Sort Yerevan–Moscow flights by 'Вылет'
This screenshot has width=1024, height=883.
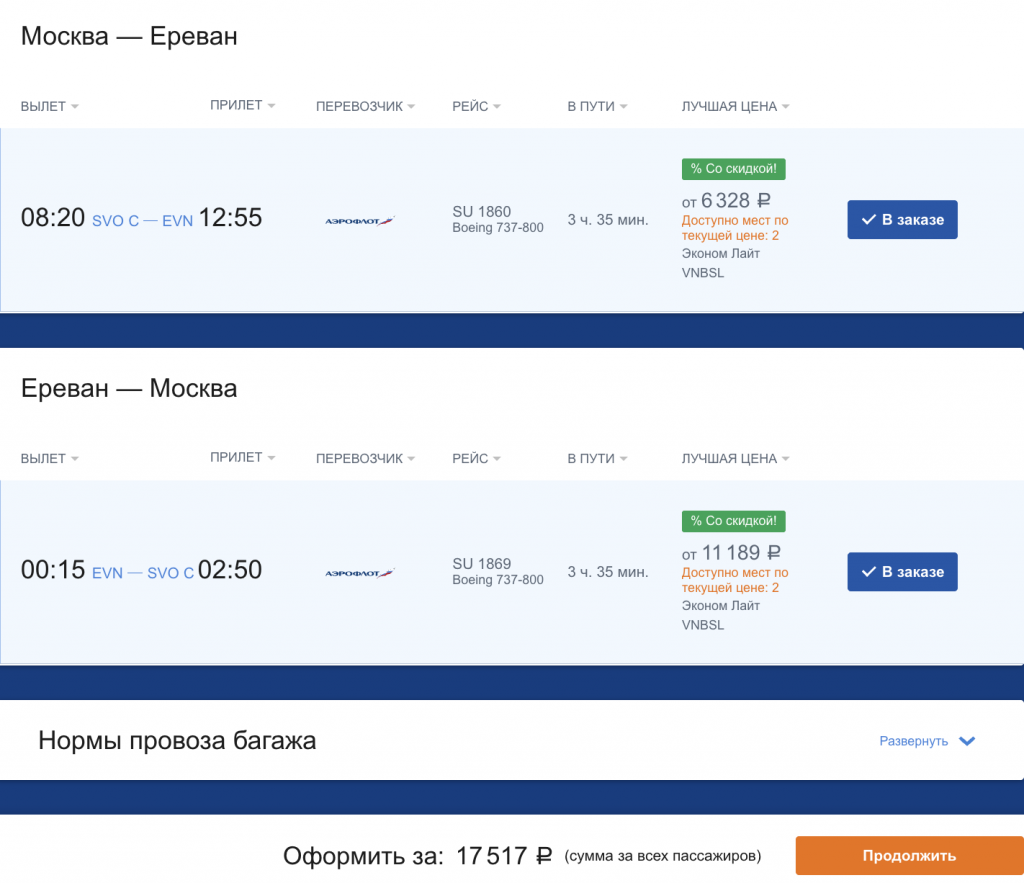(49, 459)
